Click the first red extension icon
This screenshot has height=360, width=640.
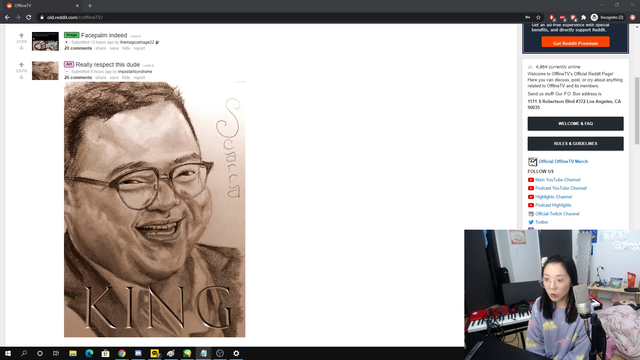(x=552, y=18)
